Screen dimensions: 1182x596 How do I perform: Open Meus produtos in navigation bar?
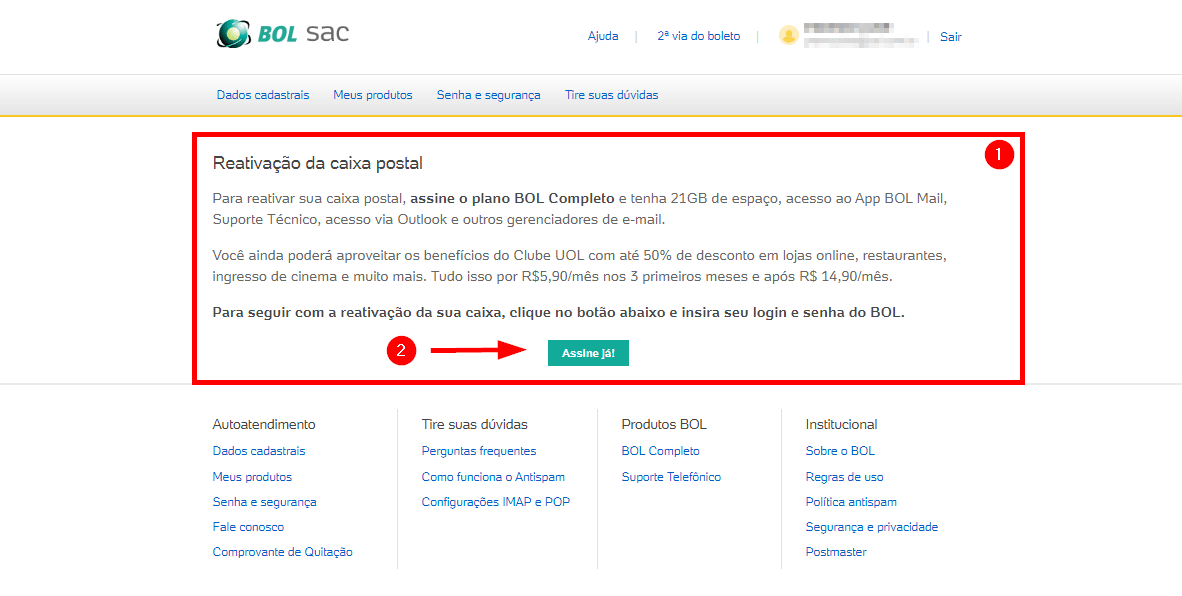[373, 95]
